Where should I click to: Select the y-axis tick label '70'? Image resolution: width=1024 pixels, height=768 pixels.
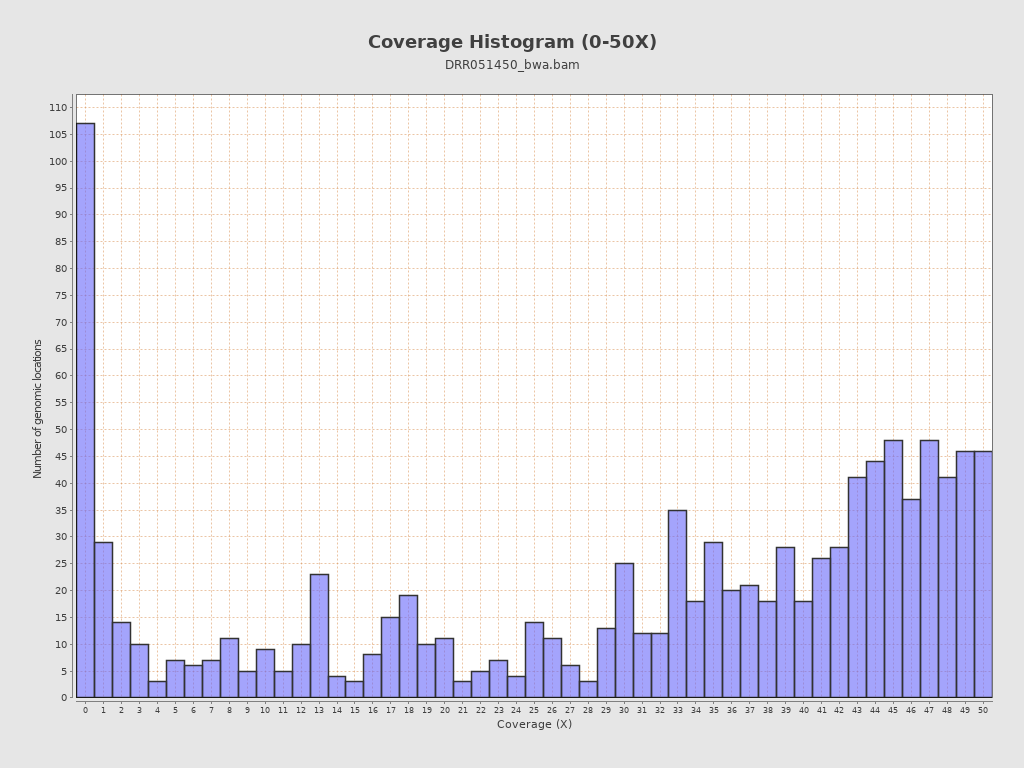coord(61,323)
